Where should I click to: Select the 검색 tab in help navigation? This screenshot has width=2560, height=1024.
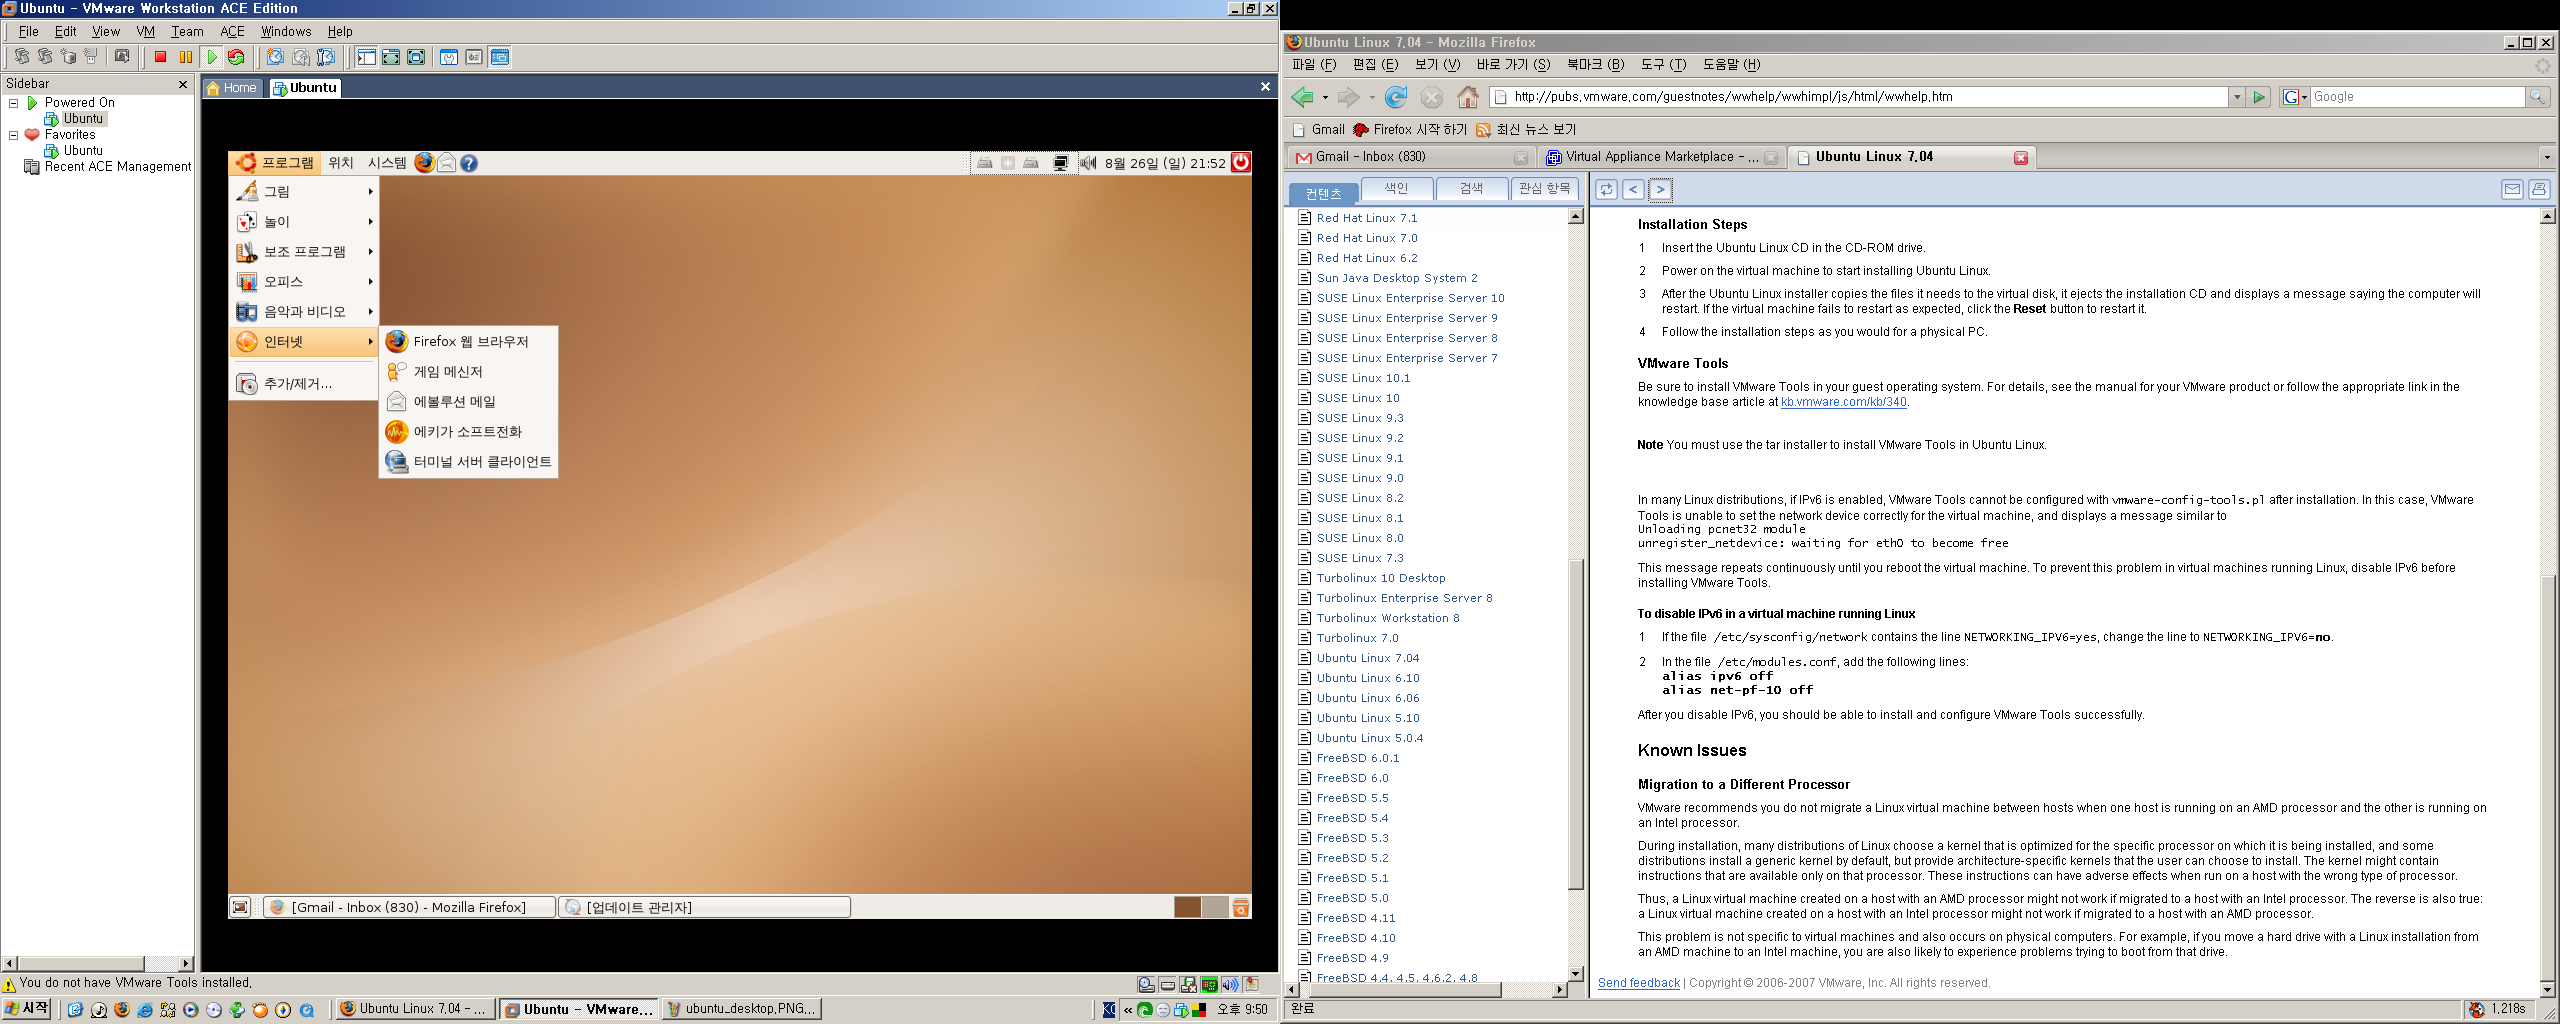[x=1471, y=188]
